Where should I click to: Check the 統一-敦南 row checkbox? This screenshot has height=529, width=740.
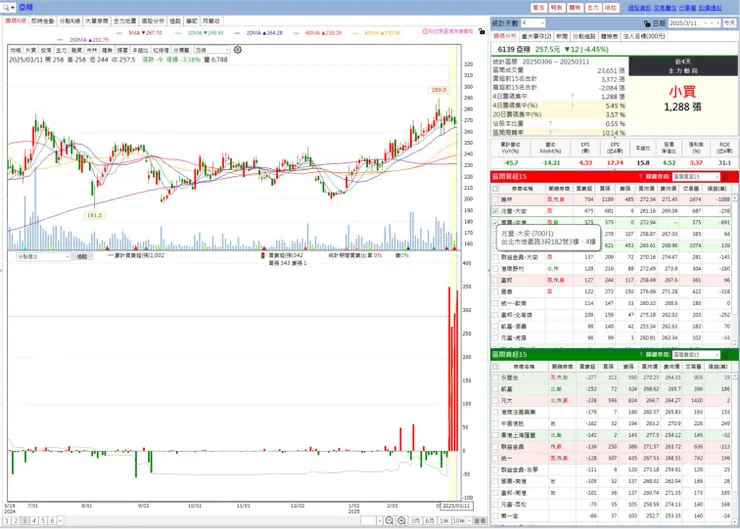tap(495, 303)
